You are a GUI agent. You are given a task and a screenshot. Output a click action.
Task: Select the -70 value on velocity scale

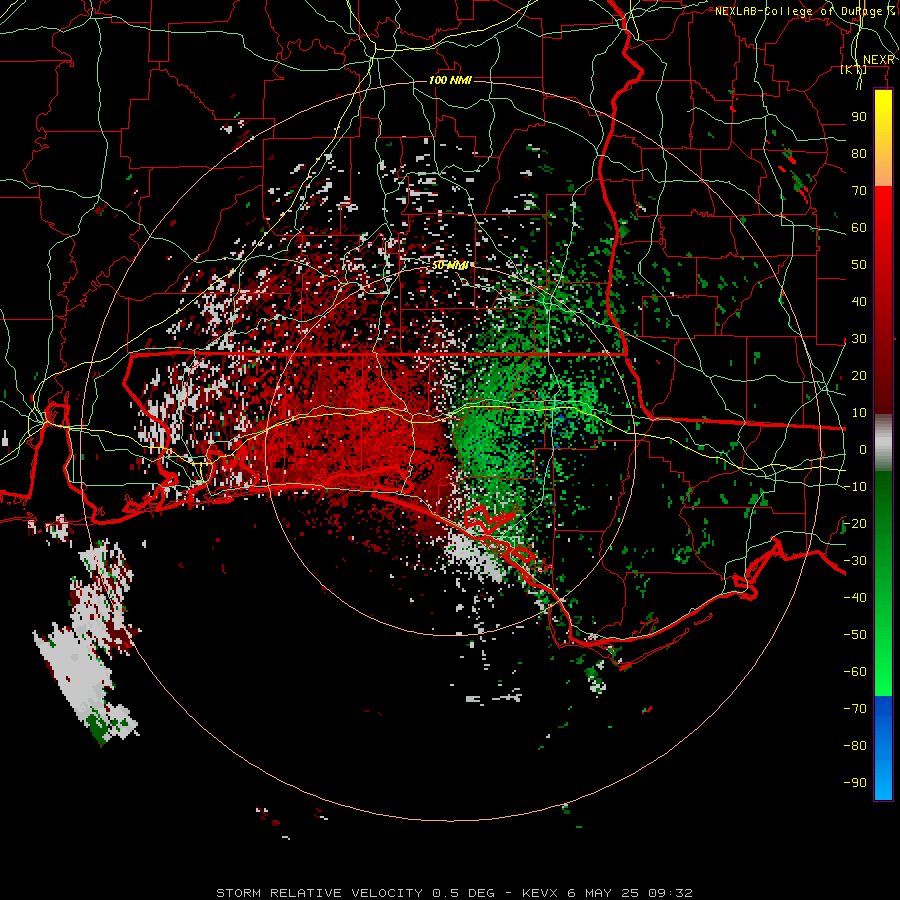click(x=855, y=709)
